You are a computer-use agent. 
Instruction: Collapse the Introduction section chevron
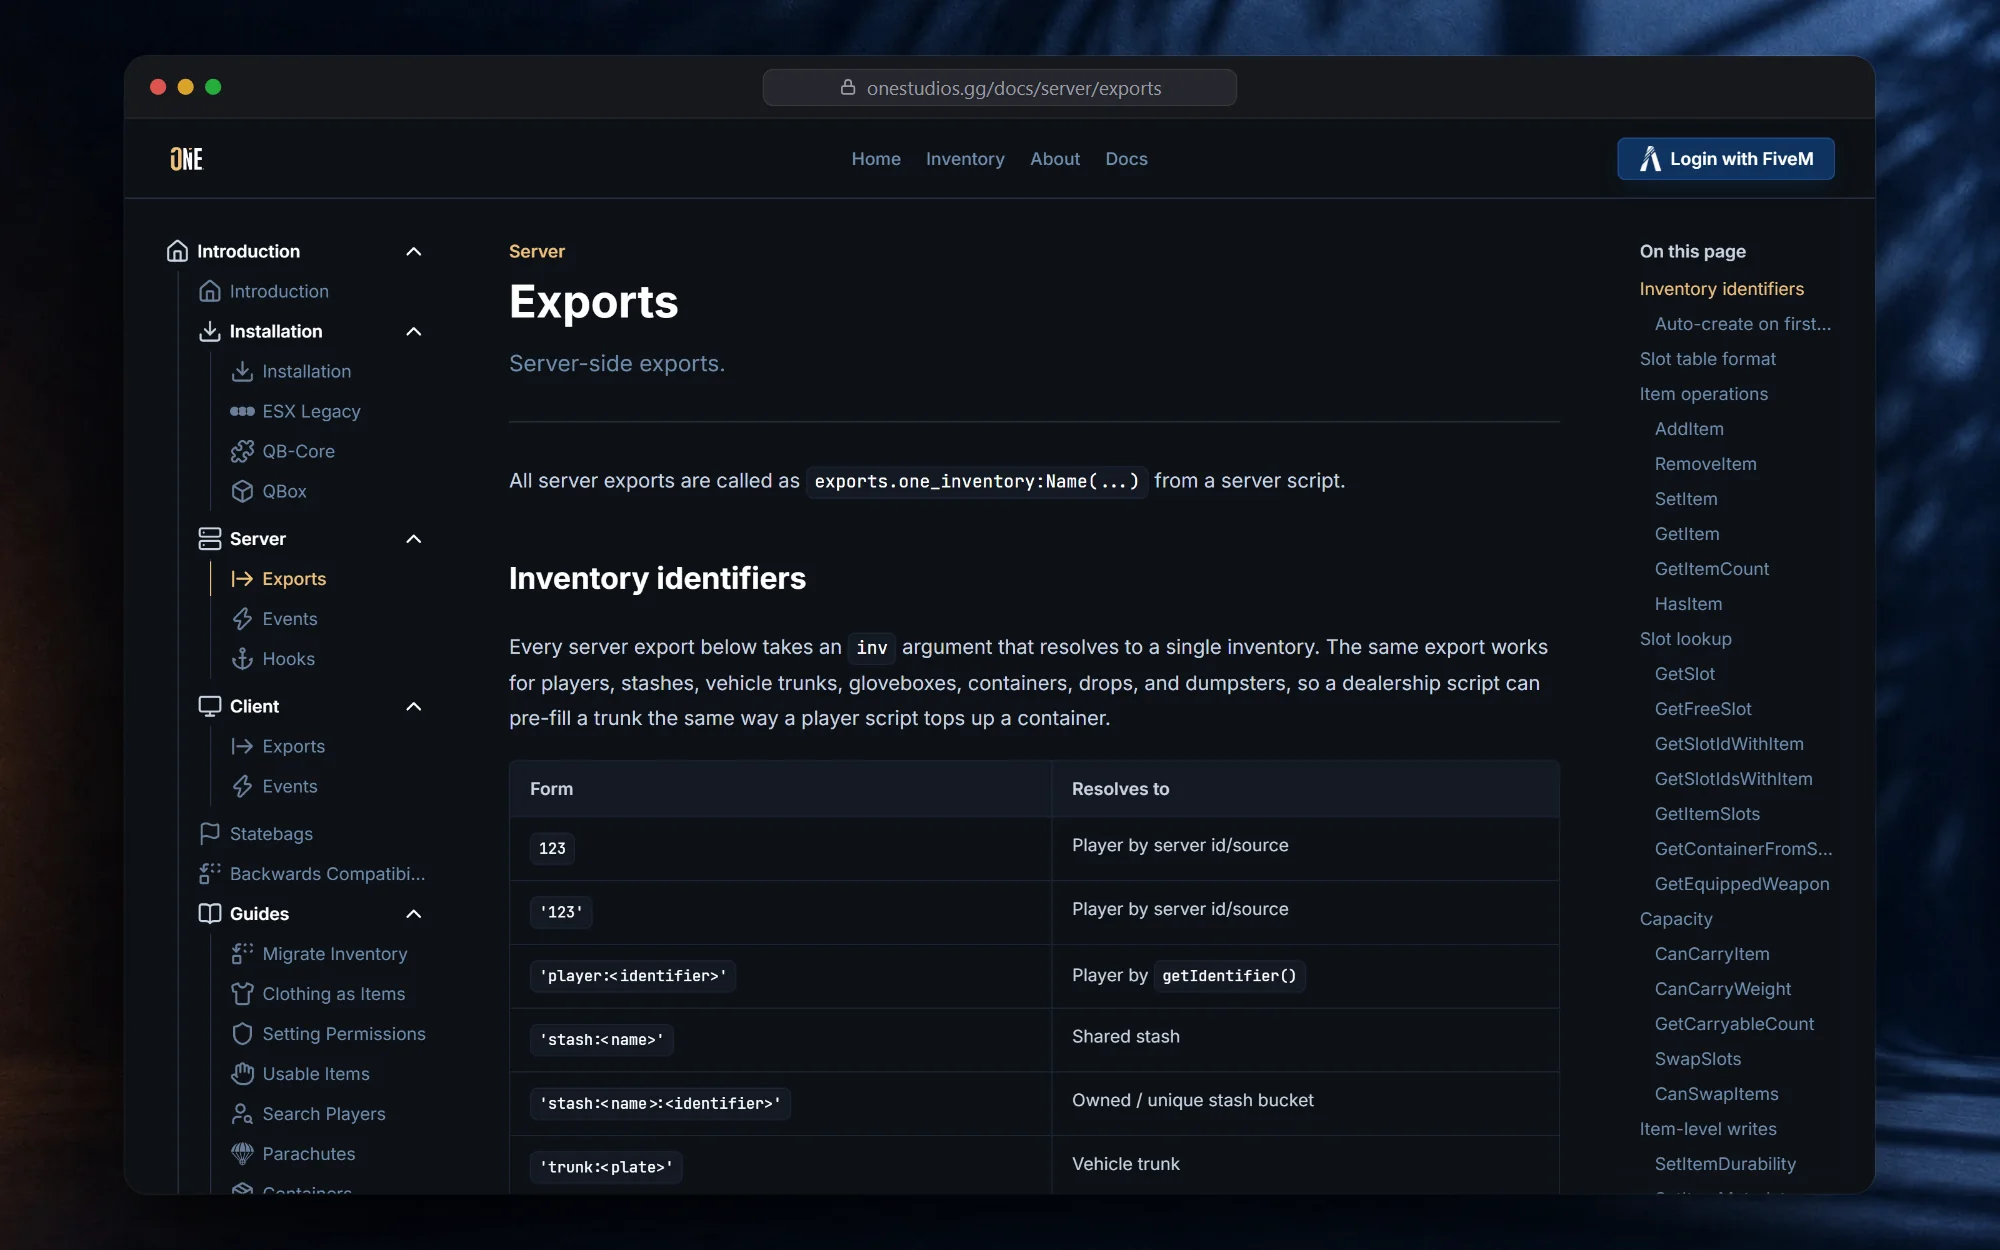pos(414,251)
